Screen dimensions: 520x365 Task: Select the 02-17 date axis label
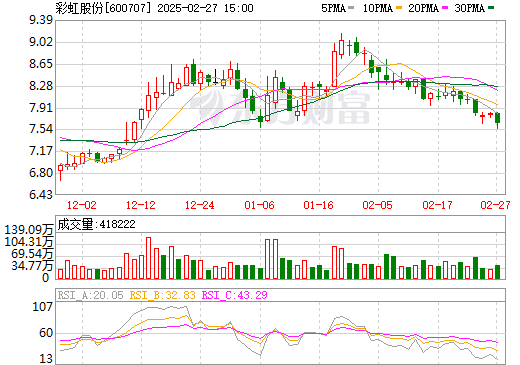[x=437, y=205]
